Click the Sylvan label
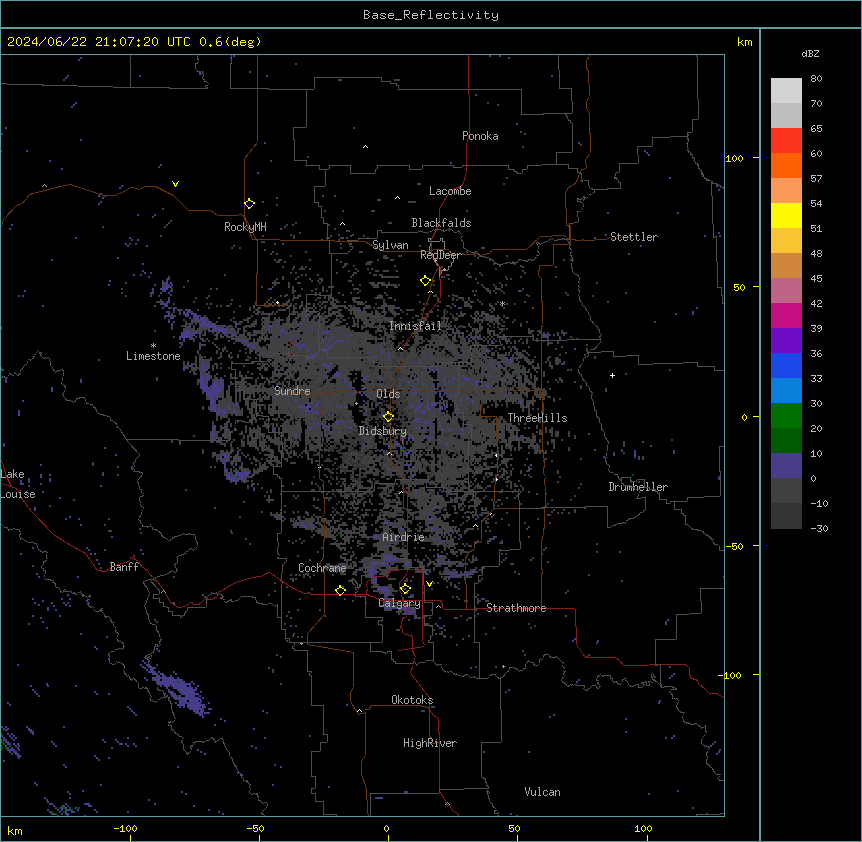The height and width of the screenshot is (842, 862). click(x=390, y=245)
